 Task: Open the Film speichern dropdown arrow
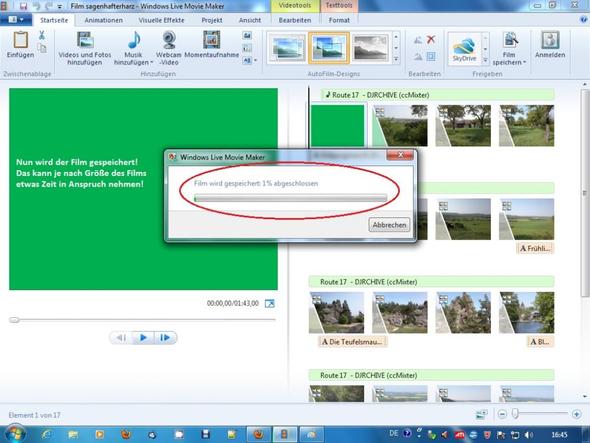pyautogui.click(x=524, y=62)
